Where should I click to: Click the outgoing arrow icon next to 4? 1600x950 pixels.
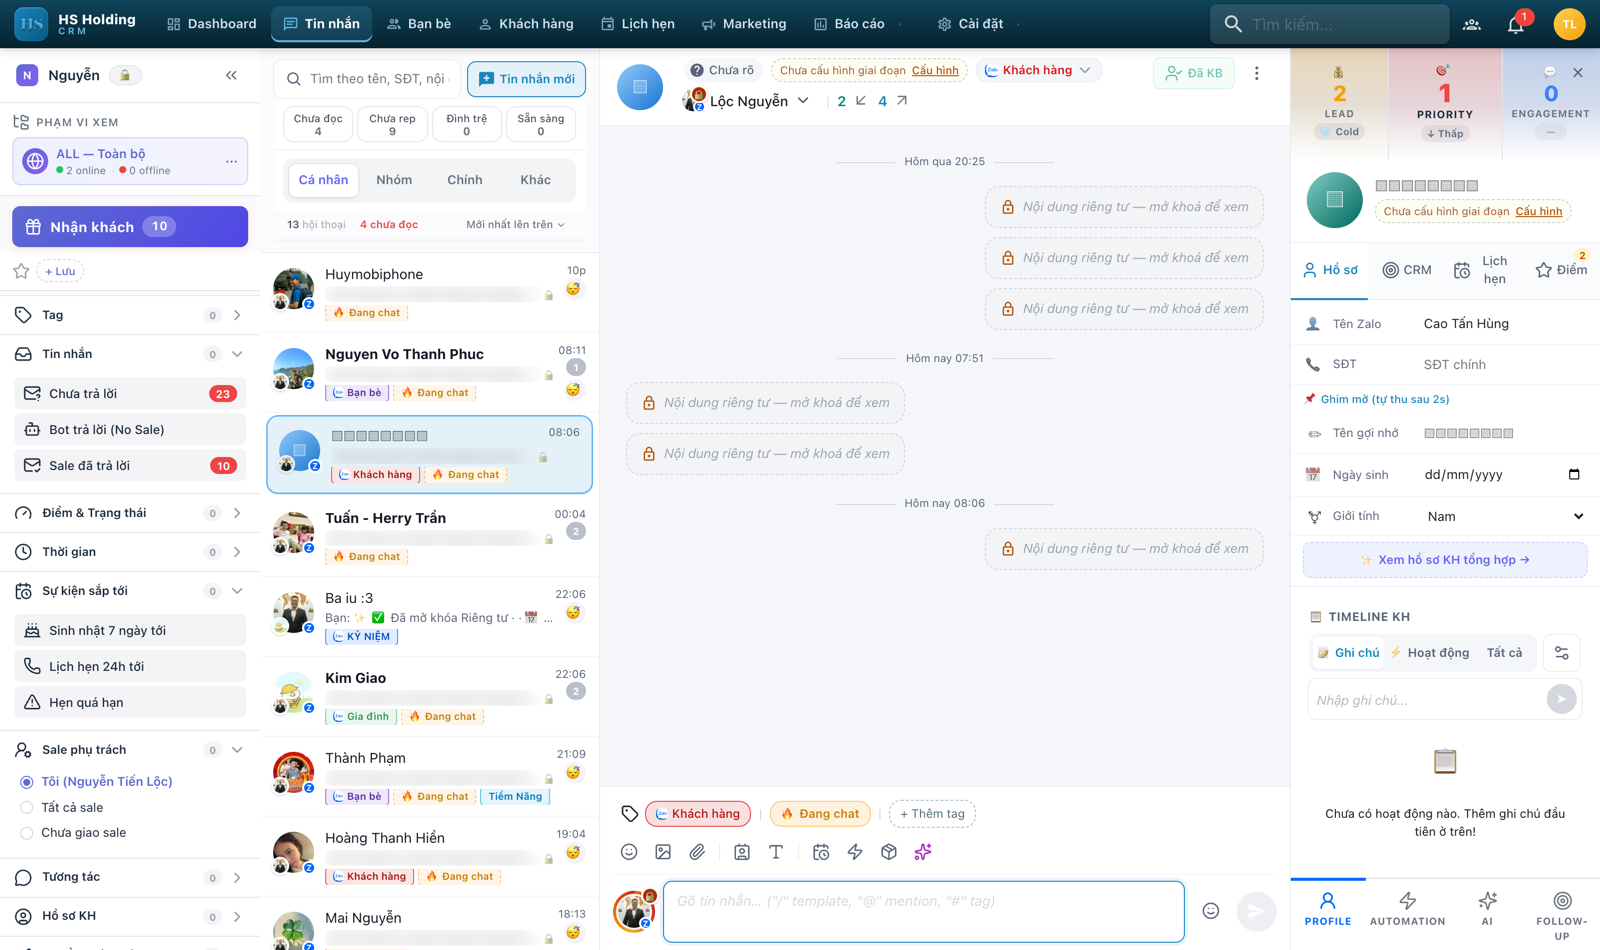click(902, 101)
